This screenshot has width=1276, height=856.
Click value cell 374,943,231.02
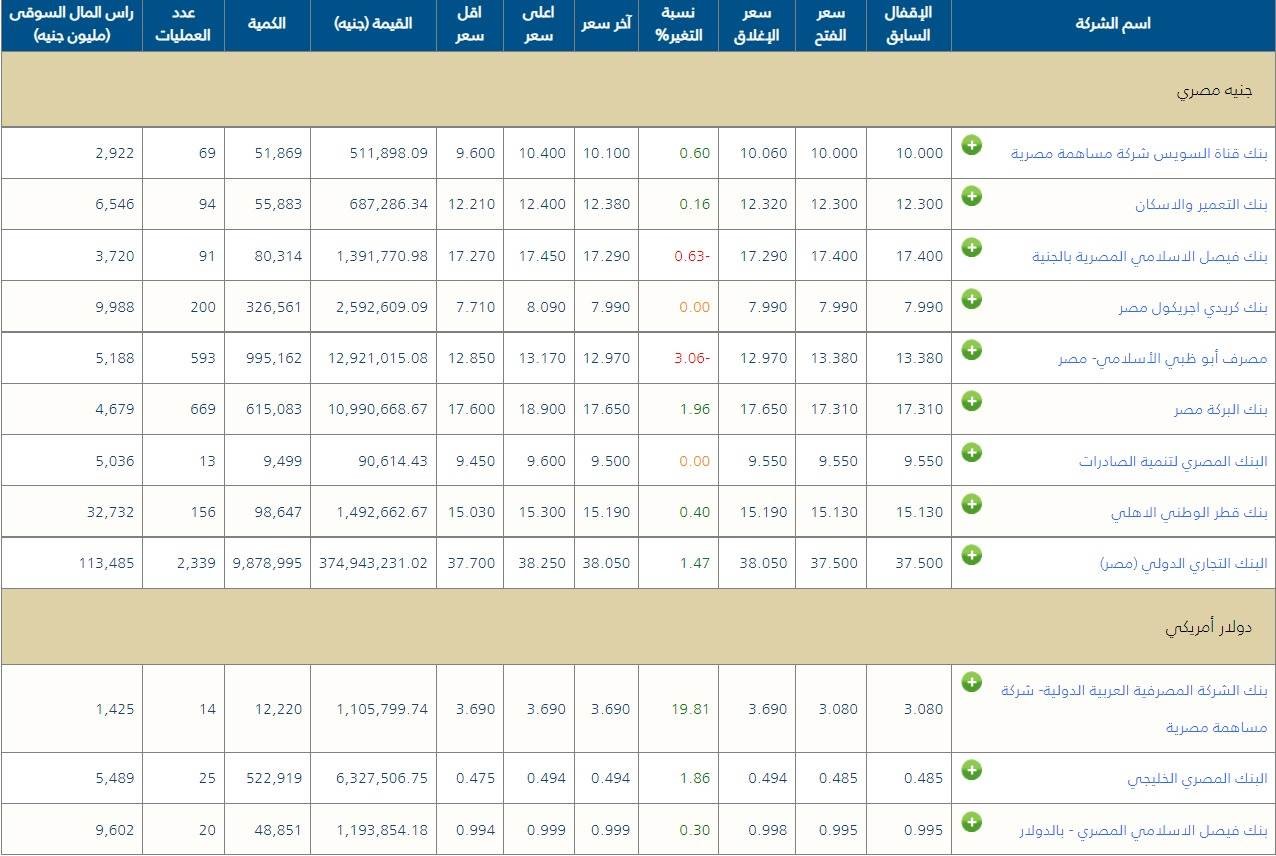374,563
